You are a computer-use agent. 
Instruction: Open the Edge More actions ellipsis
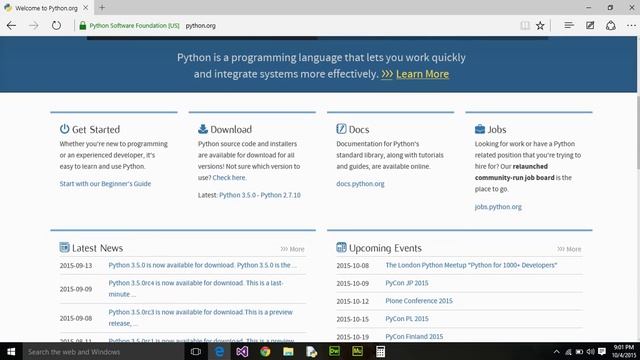(x=631, y=25)
